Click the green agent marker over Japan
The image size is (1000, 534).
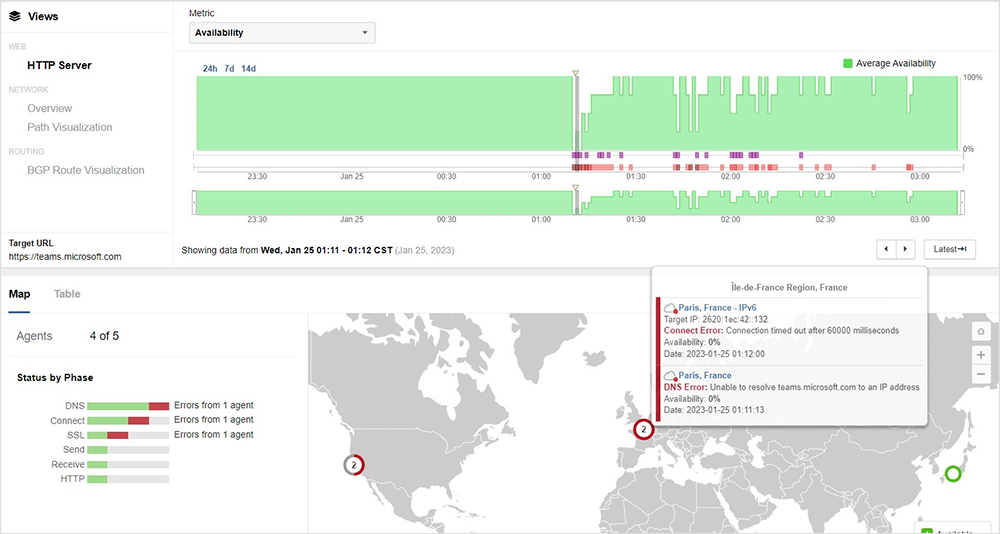[952, 474]
